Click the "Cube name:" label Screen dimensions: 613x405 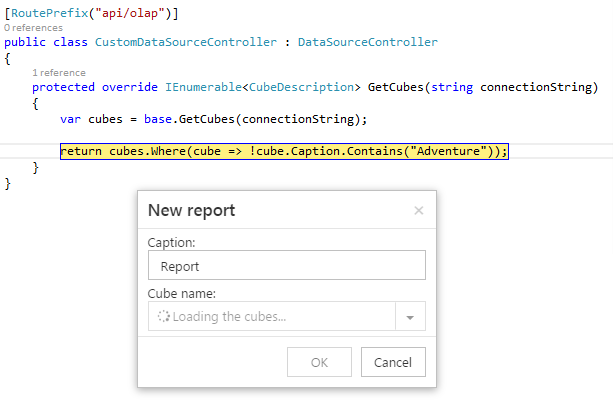(x=181, y=293)
